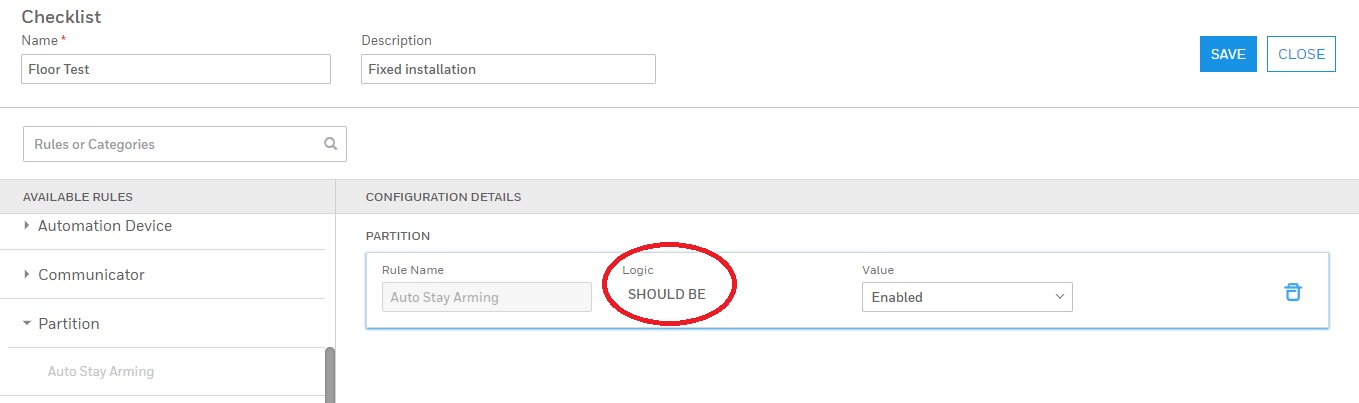Click the search magnifier icon
The height and width of the screenshot is (403, 1359).
pyautogui.click(x=331, y=144)
